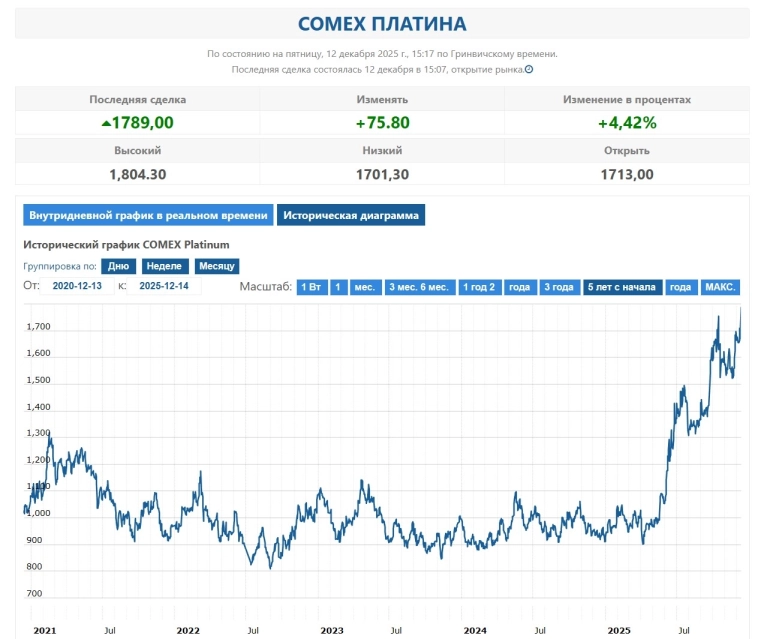Click the 'Низкий' header cell
Screen dimensions: 758x639
coord(382,150)
